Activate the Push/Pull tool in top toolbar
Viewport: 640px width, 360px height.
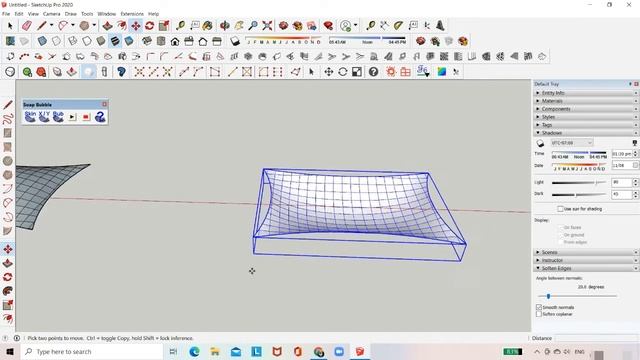click(x=107, y=26)
